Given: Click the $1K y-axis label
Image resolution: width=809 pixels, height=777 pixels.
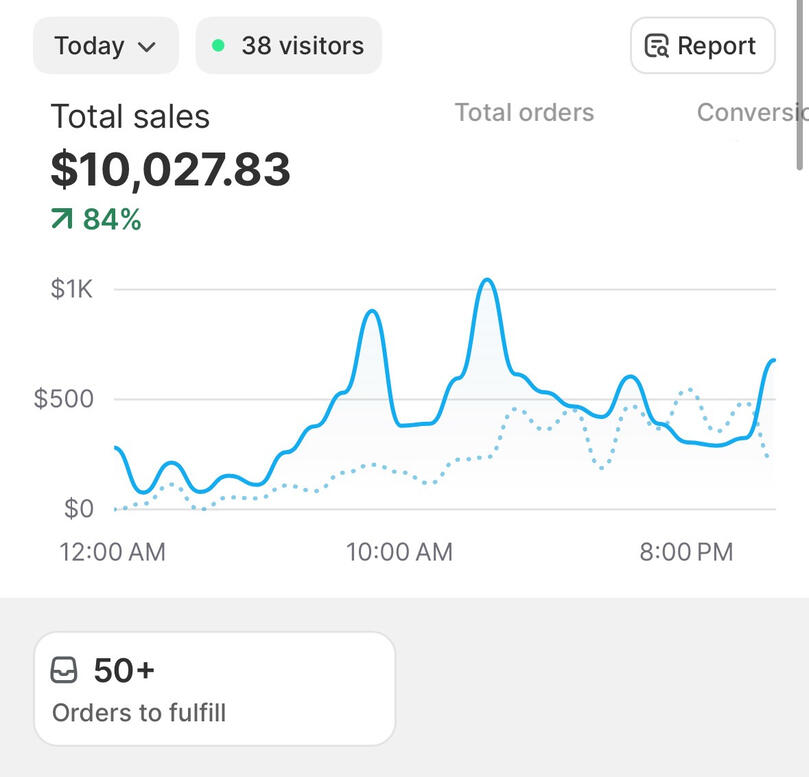Looking at the screenshot, I should pos(72,290).
